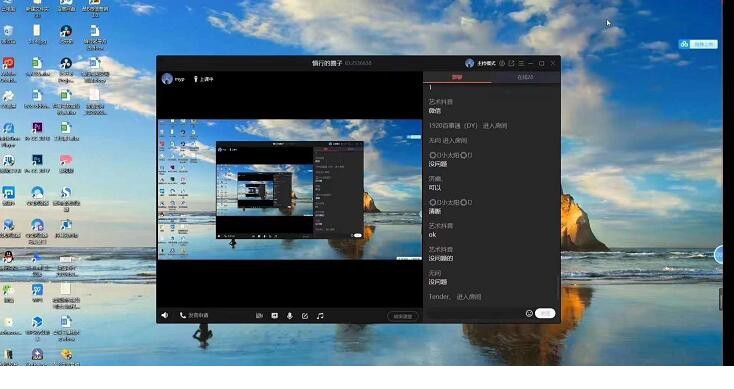The width and height of the screenshot is (734, 389).
Task: Click the pop-out share icon in the title bar
Action: 511,63
